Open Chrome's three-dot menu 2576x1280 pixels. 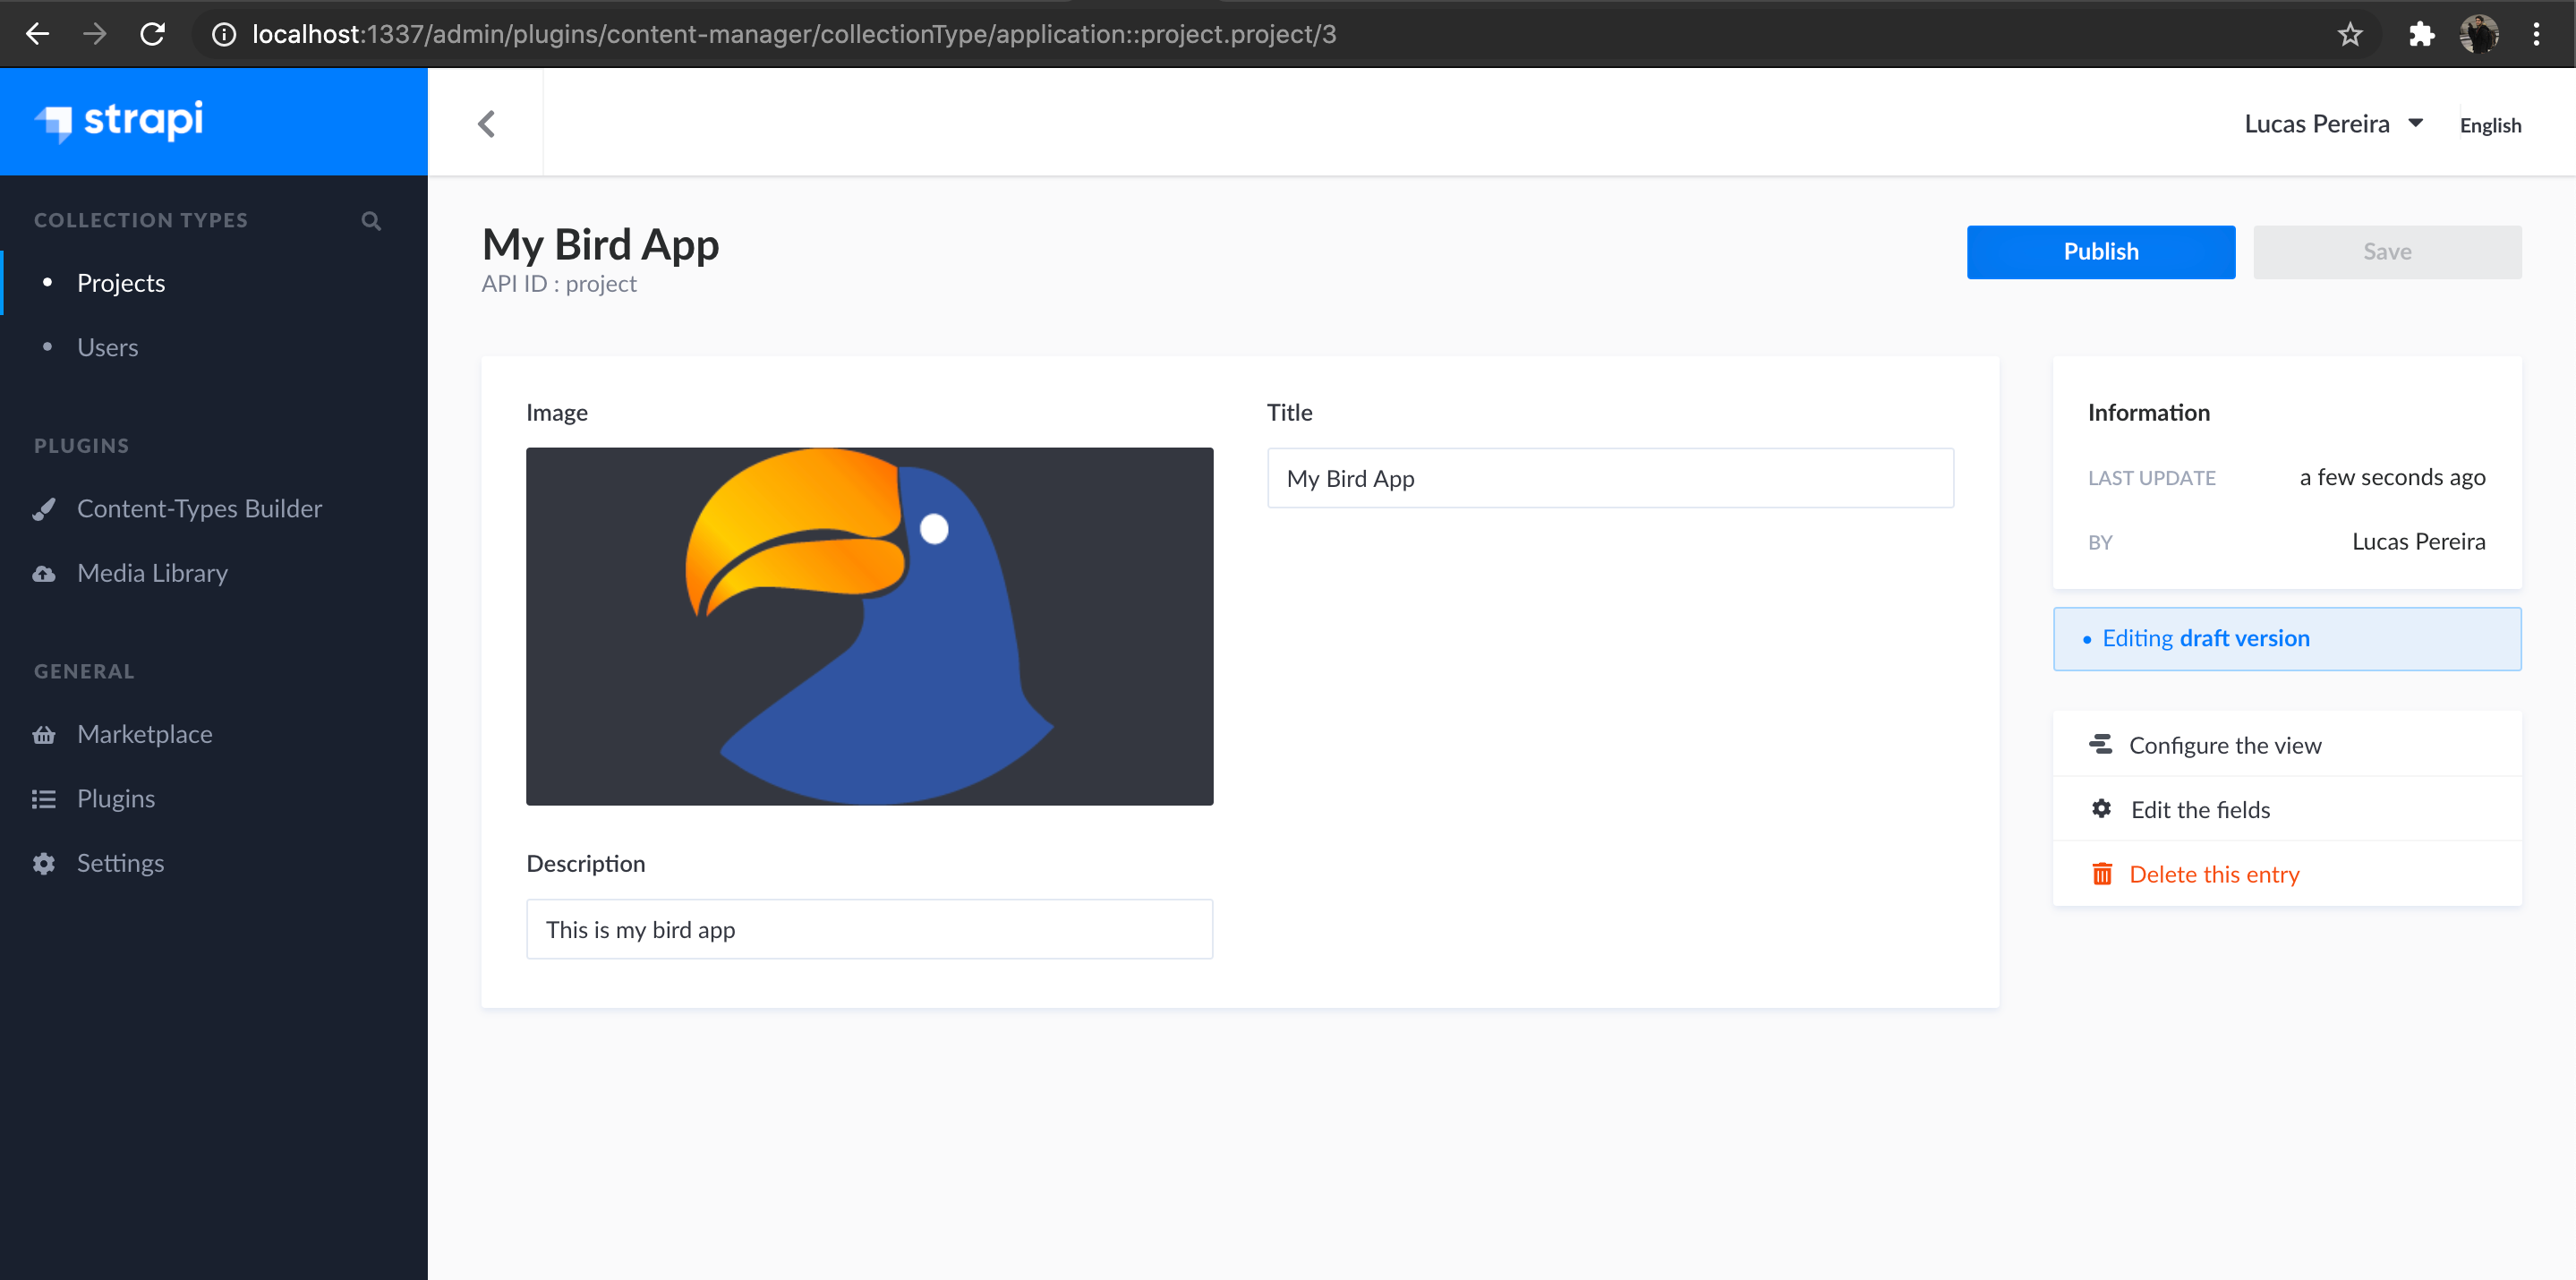point(2536,34)
